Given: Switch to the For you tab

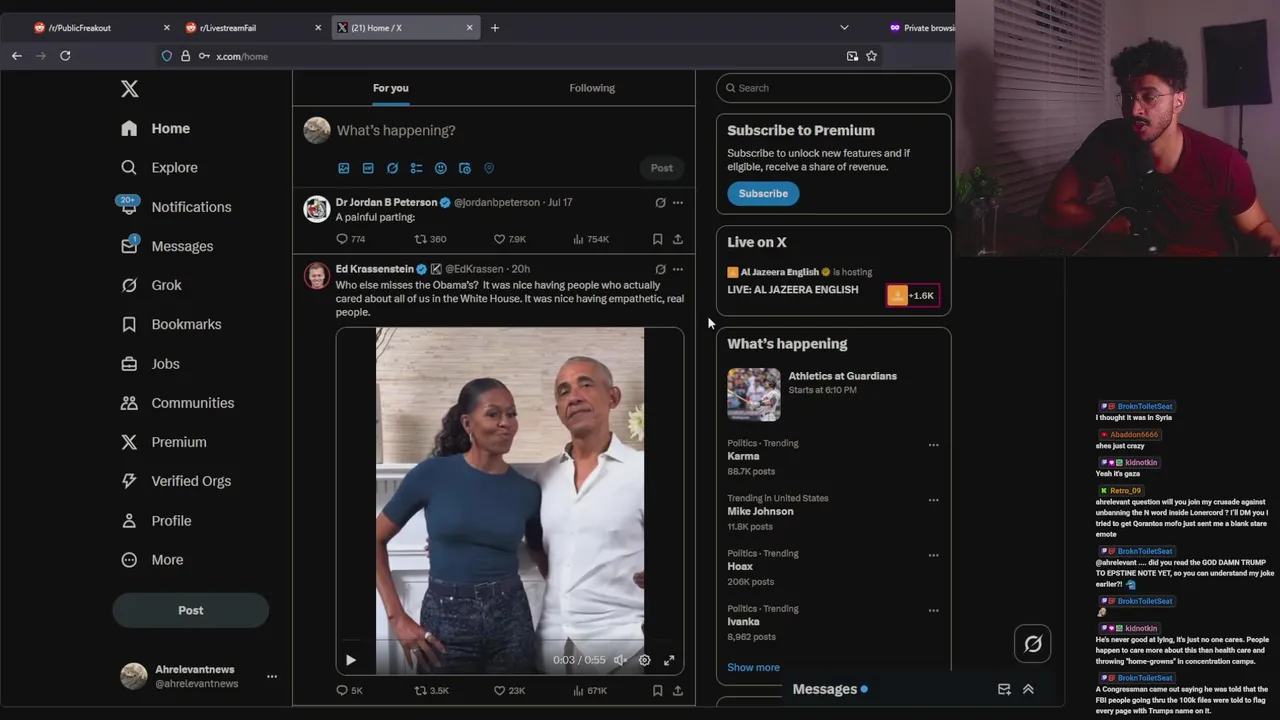Looking at the screenshot, I should 391,88.
